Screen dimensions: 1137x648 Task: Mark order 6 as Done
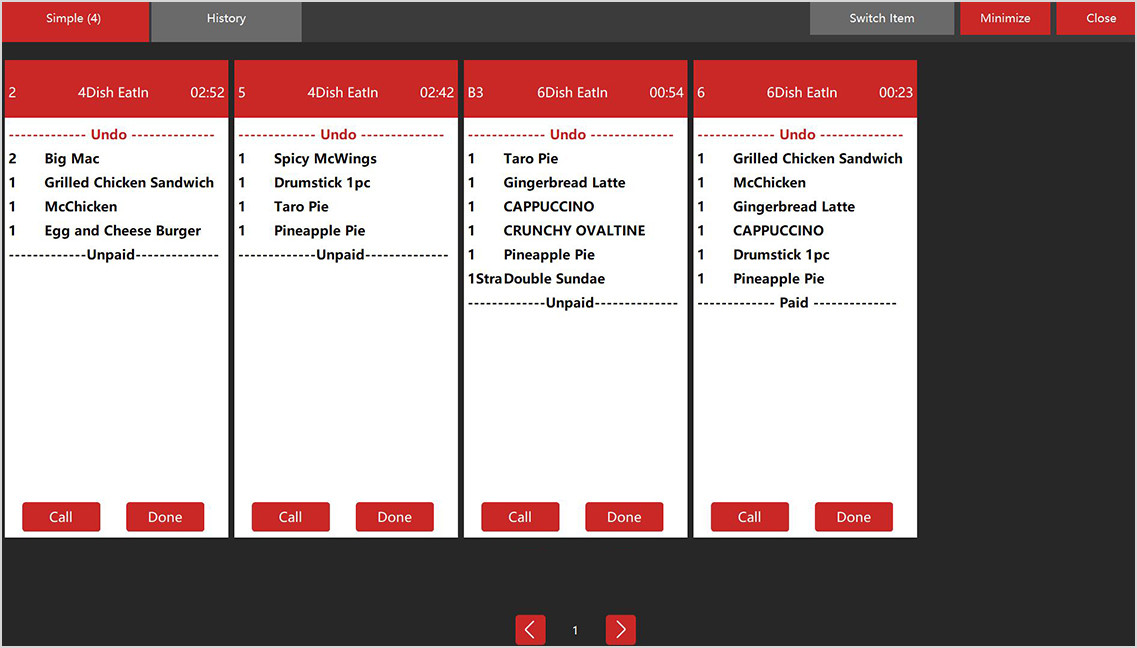[x=853, y=517]
